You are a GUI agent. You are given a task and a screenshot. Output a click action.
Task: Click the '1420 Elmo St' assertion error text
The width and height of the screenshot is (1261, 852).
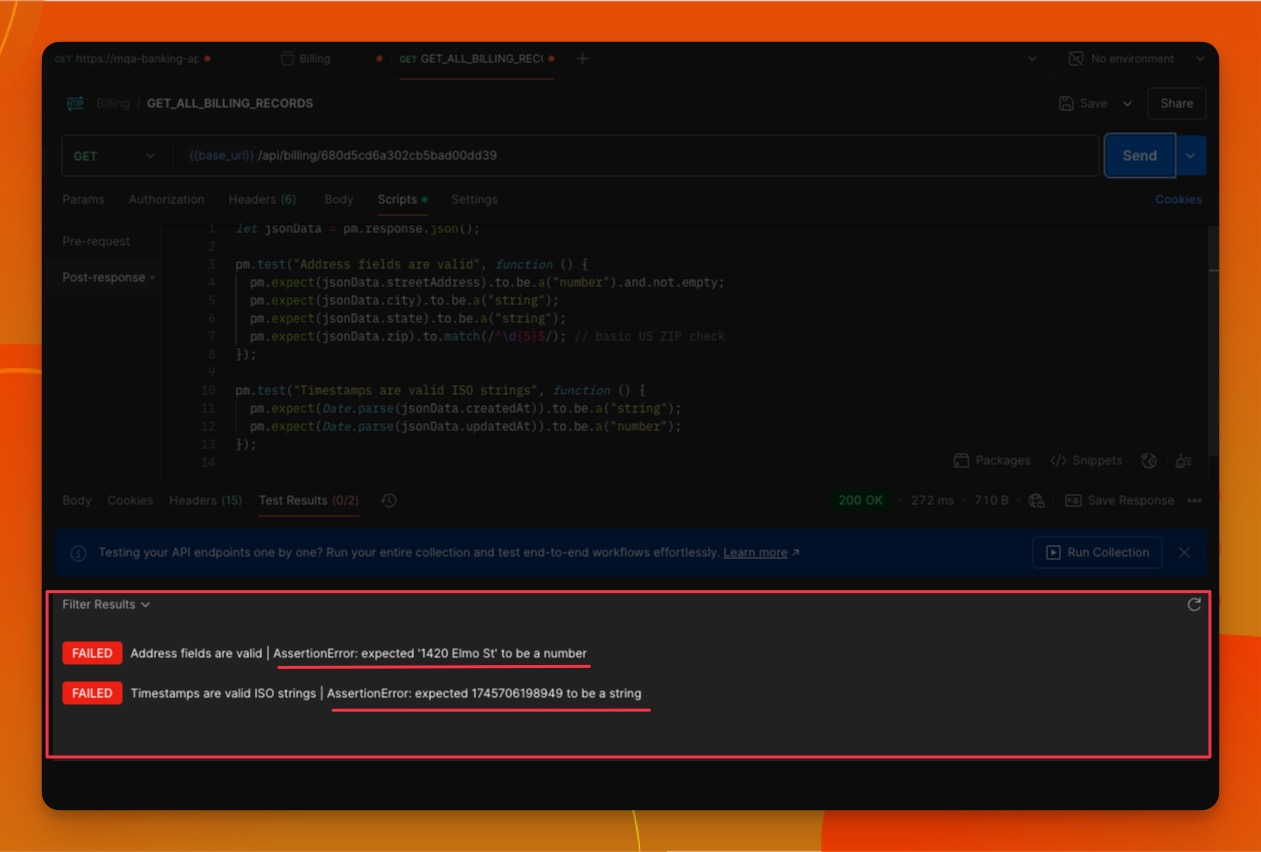point(430,653)
